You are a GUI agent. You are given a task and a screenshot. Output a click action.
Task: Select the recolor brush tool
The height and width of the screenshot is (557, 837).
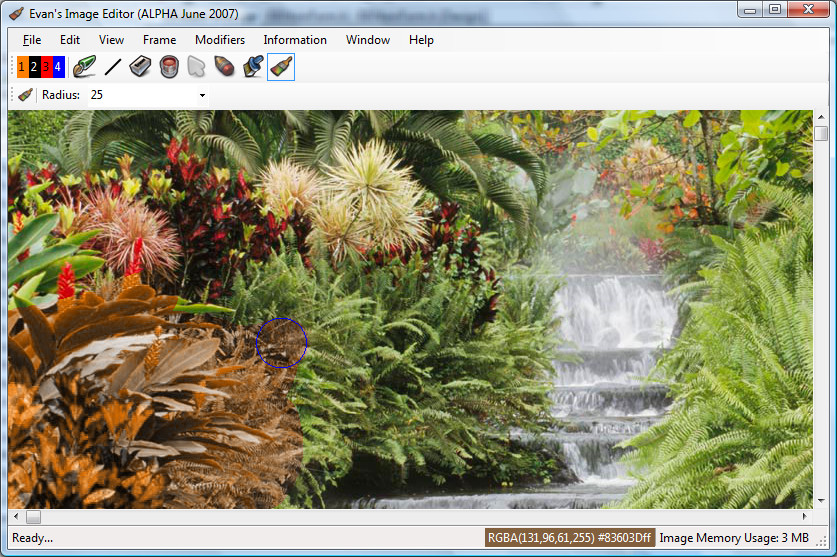coord(281,67)
